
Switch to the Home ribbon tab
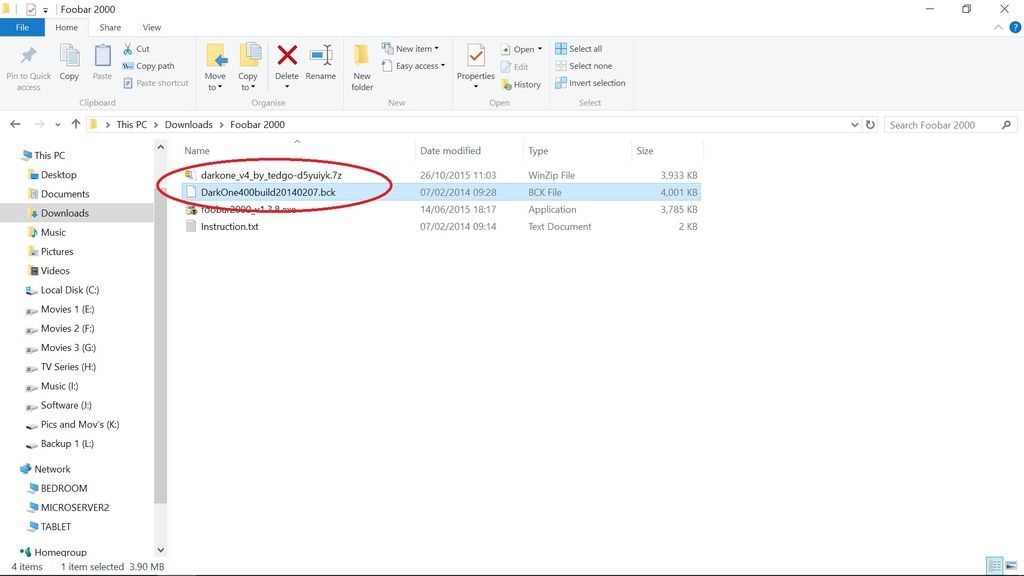(x=67, y=27)
